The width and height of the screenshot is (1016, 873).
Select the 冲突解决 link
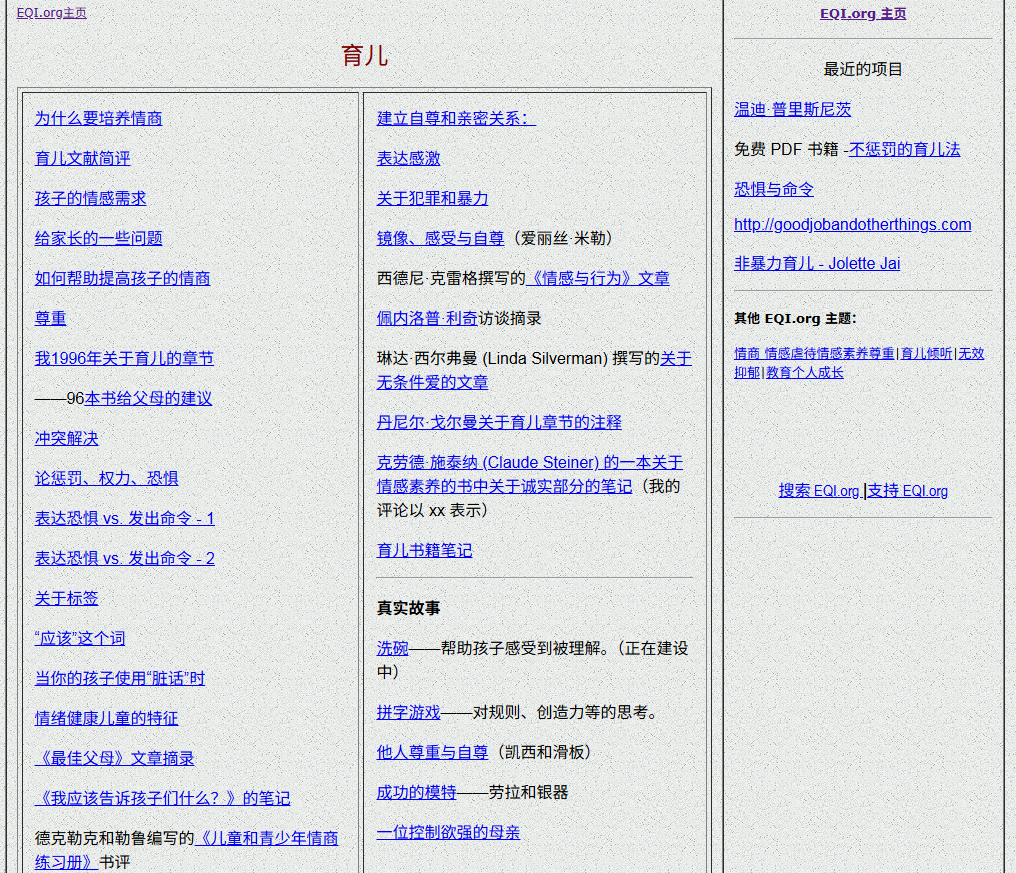coord(66,438)
